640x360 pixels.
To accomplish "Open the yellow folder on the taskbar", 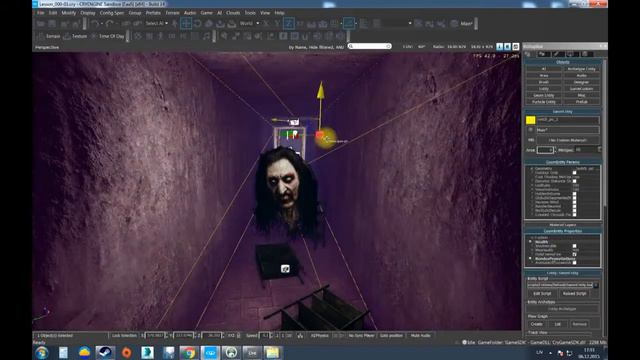I will [272, 353].
